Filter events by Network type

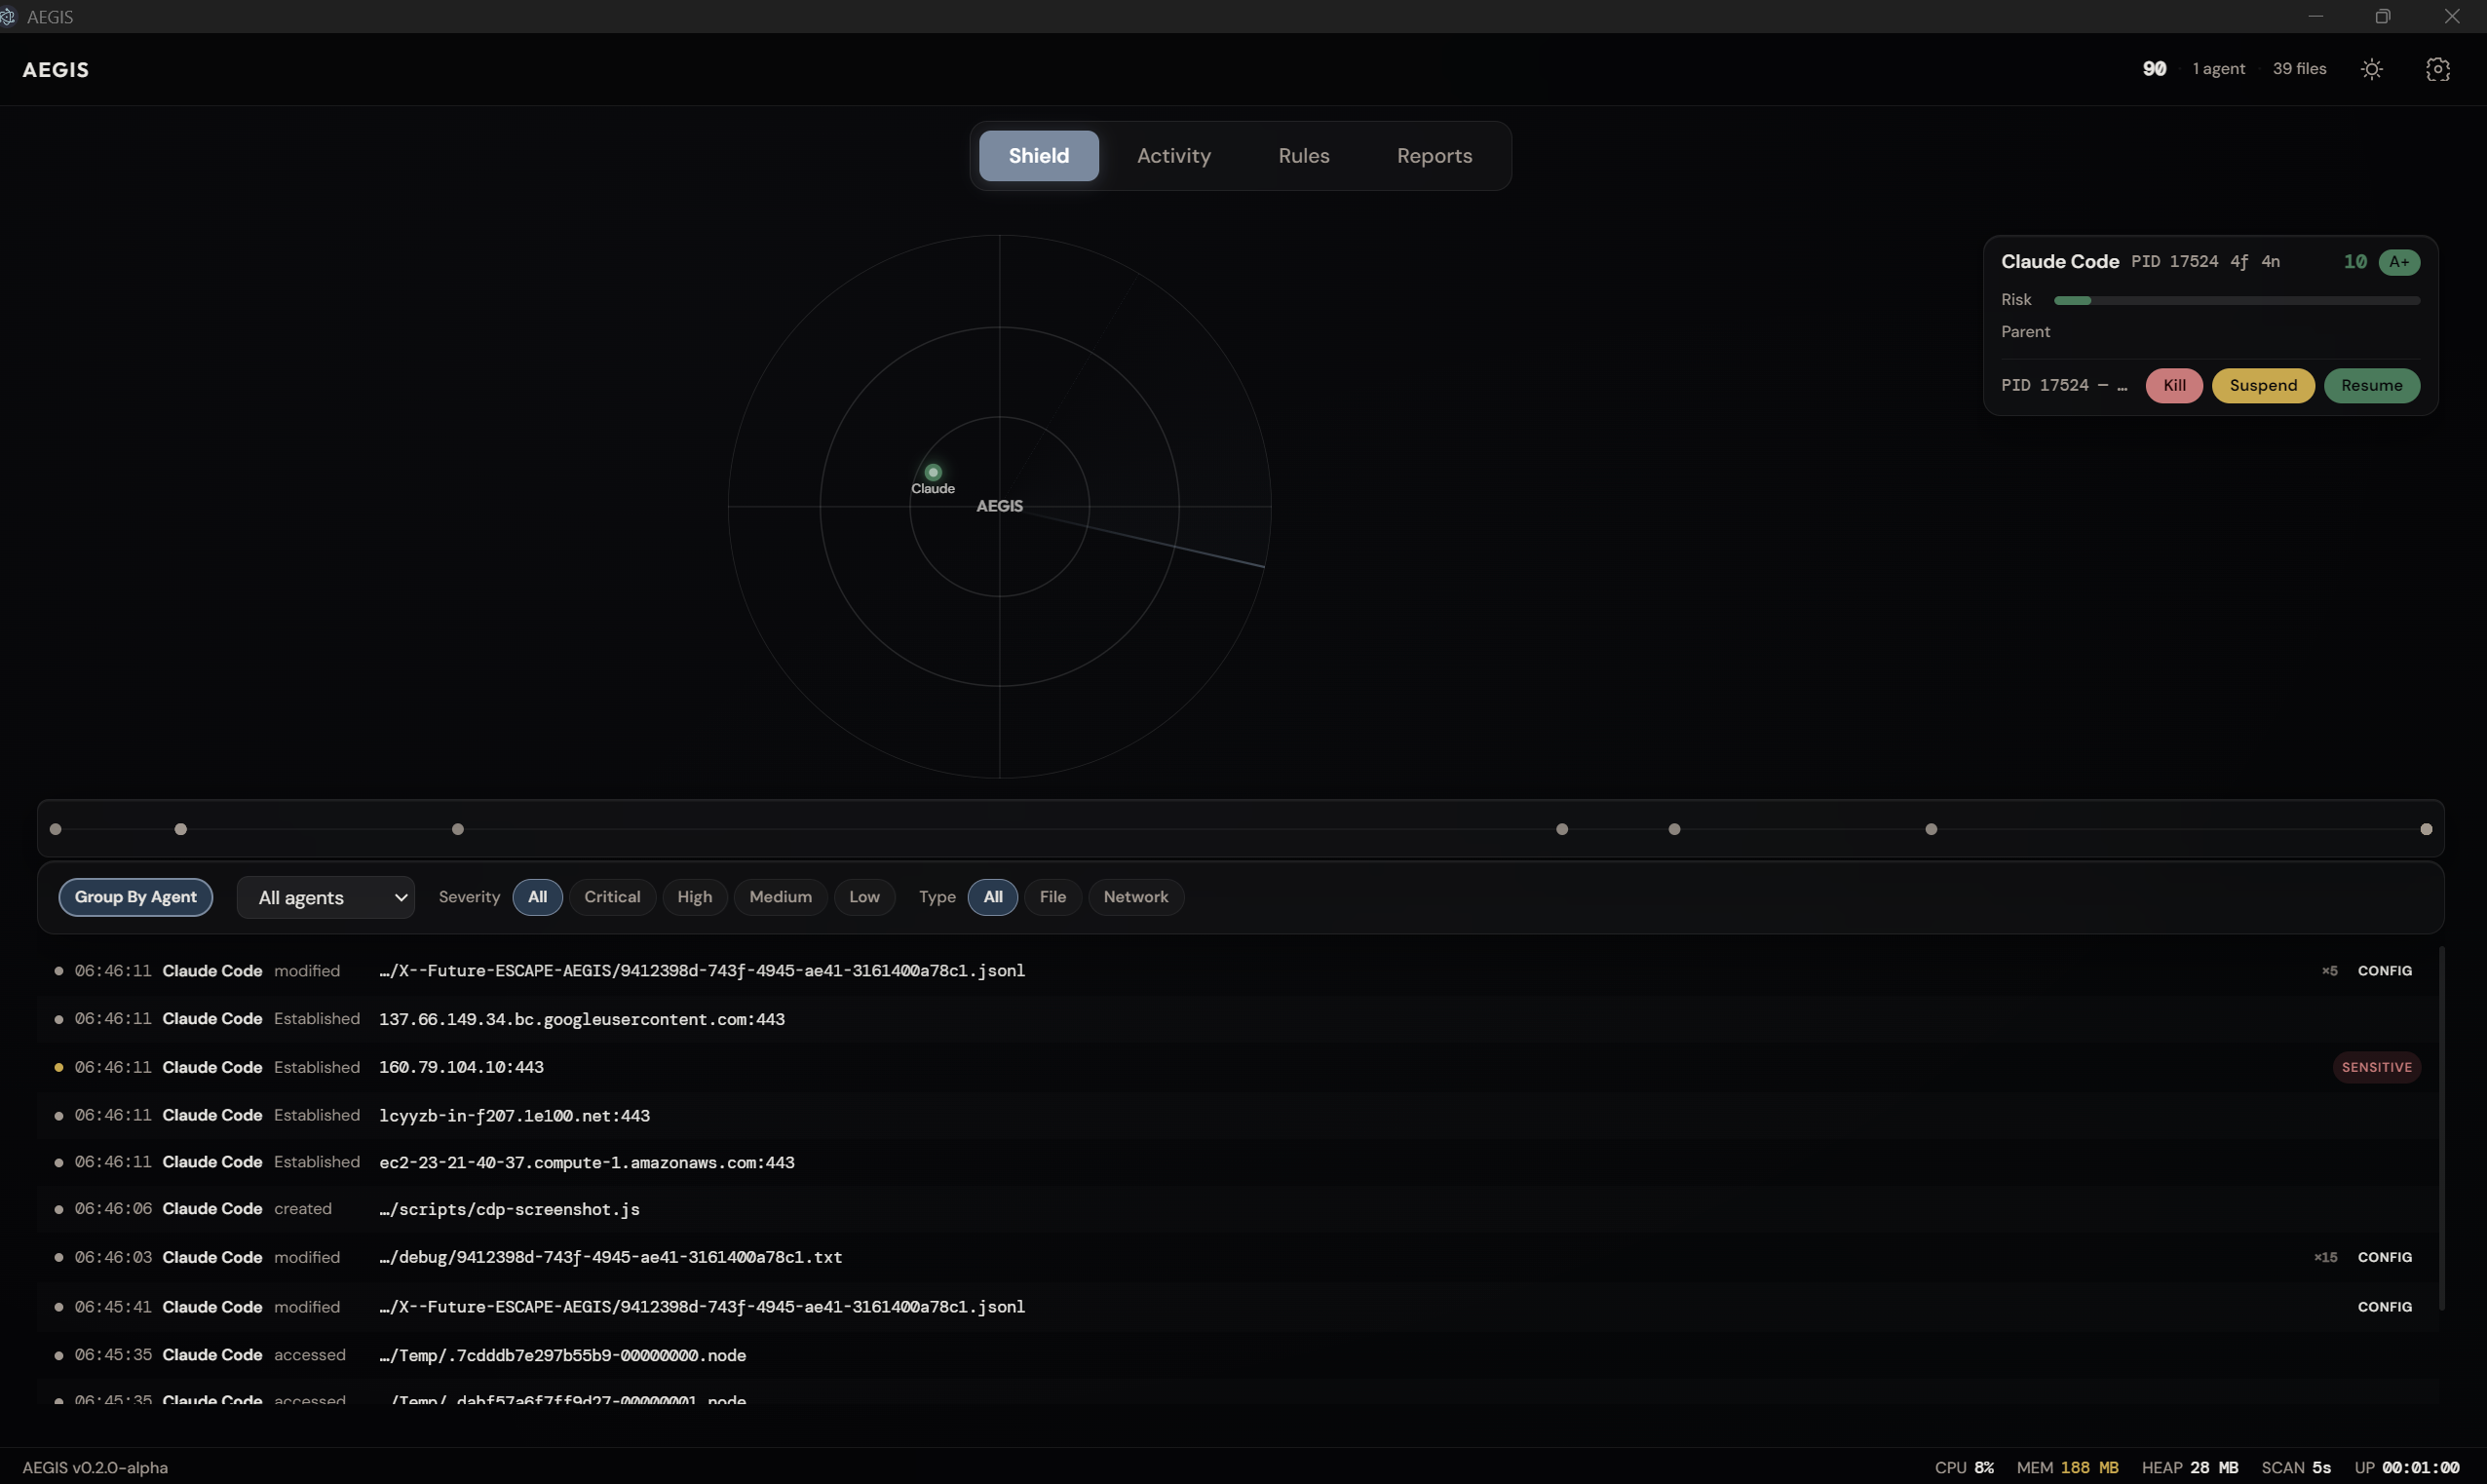[1135, 897]
